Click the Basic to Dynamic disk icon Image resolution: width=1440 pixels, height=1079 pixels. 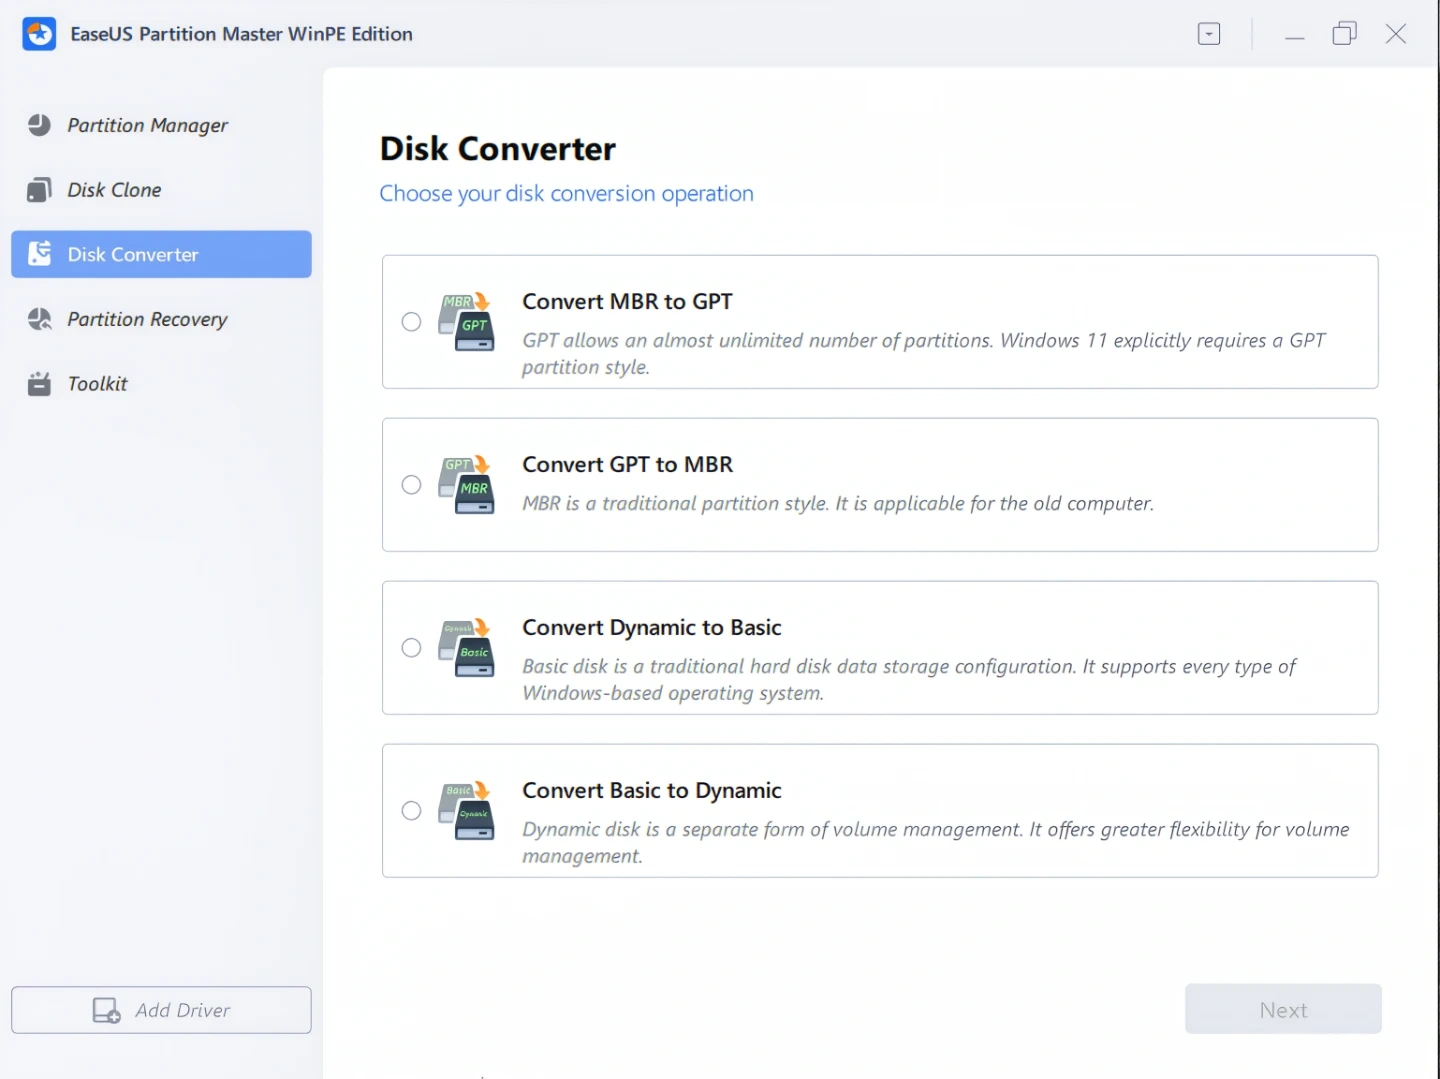(x=466, y=811)
